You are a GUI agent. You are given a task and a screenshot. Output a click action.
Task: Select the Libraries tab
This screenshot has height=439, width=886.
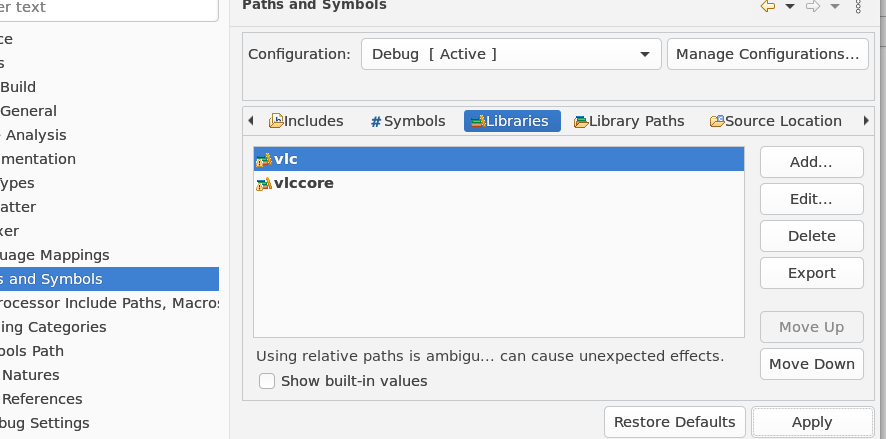pos(513,121)
